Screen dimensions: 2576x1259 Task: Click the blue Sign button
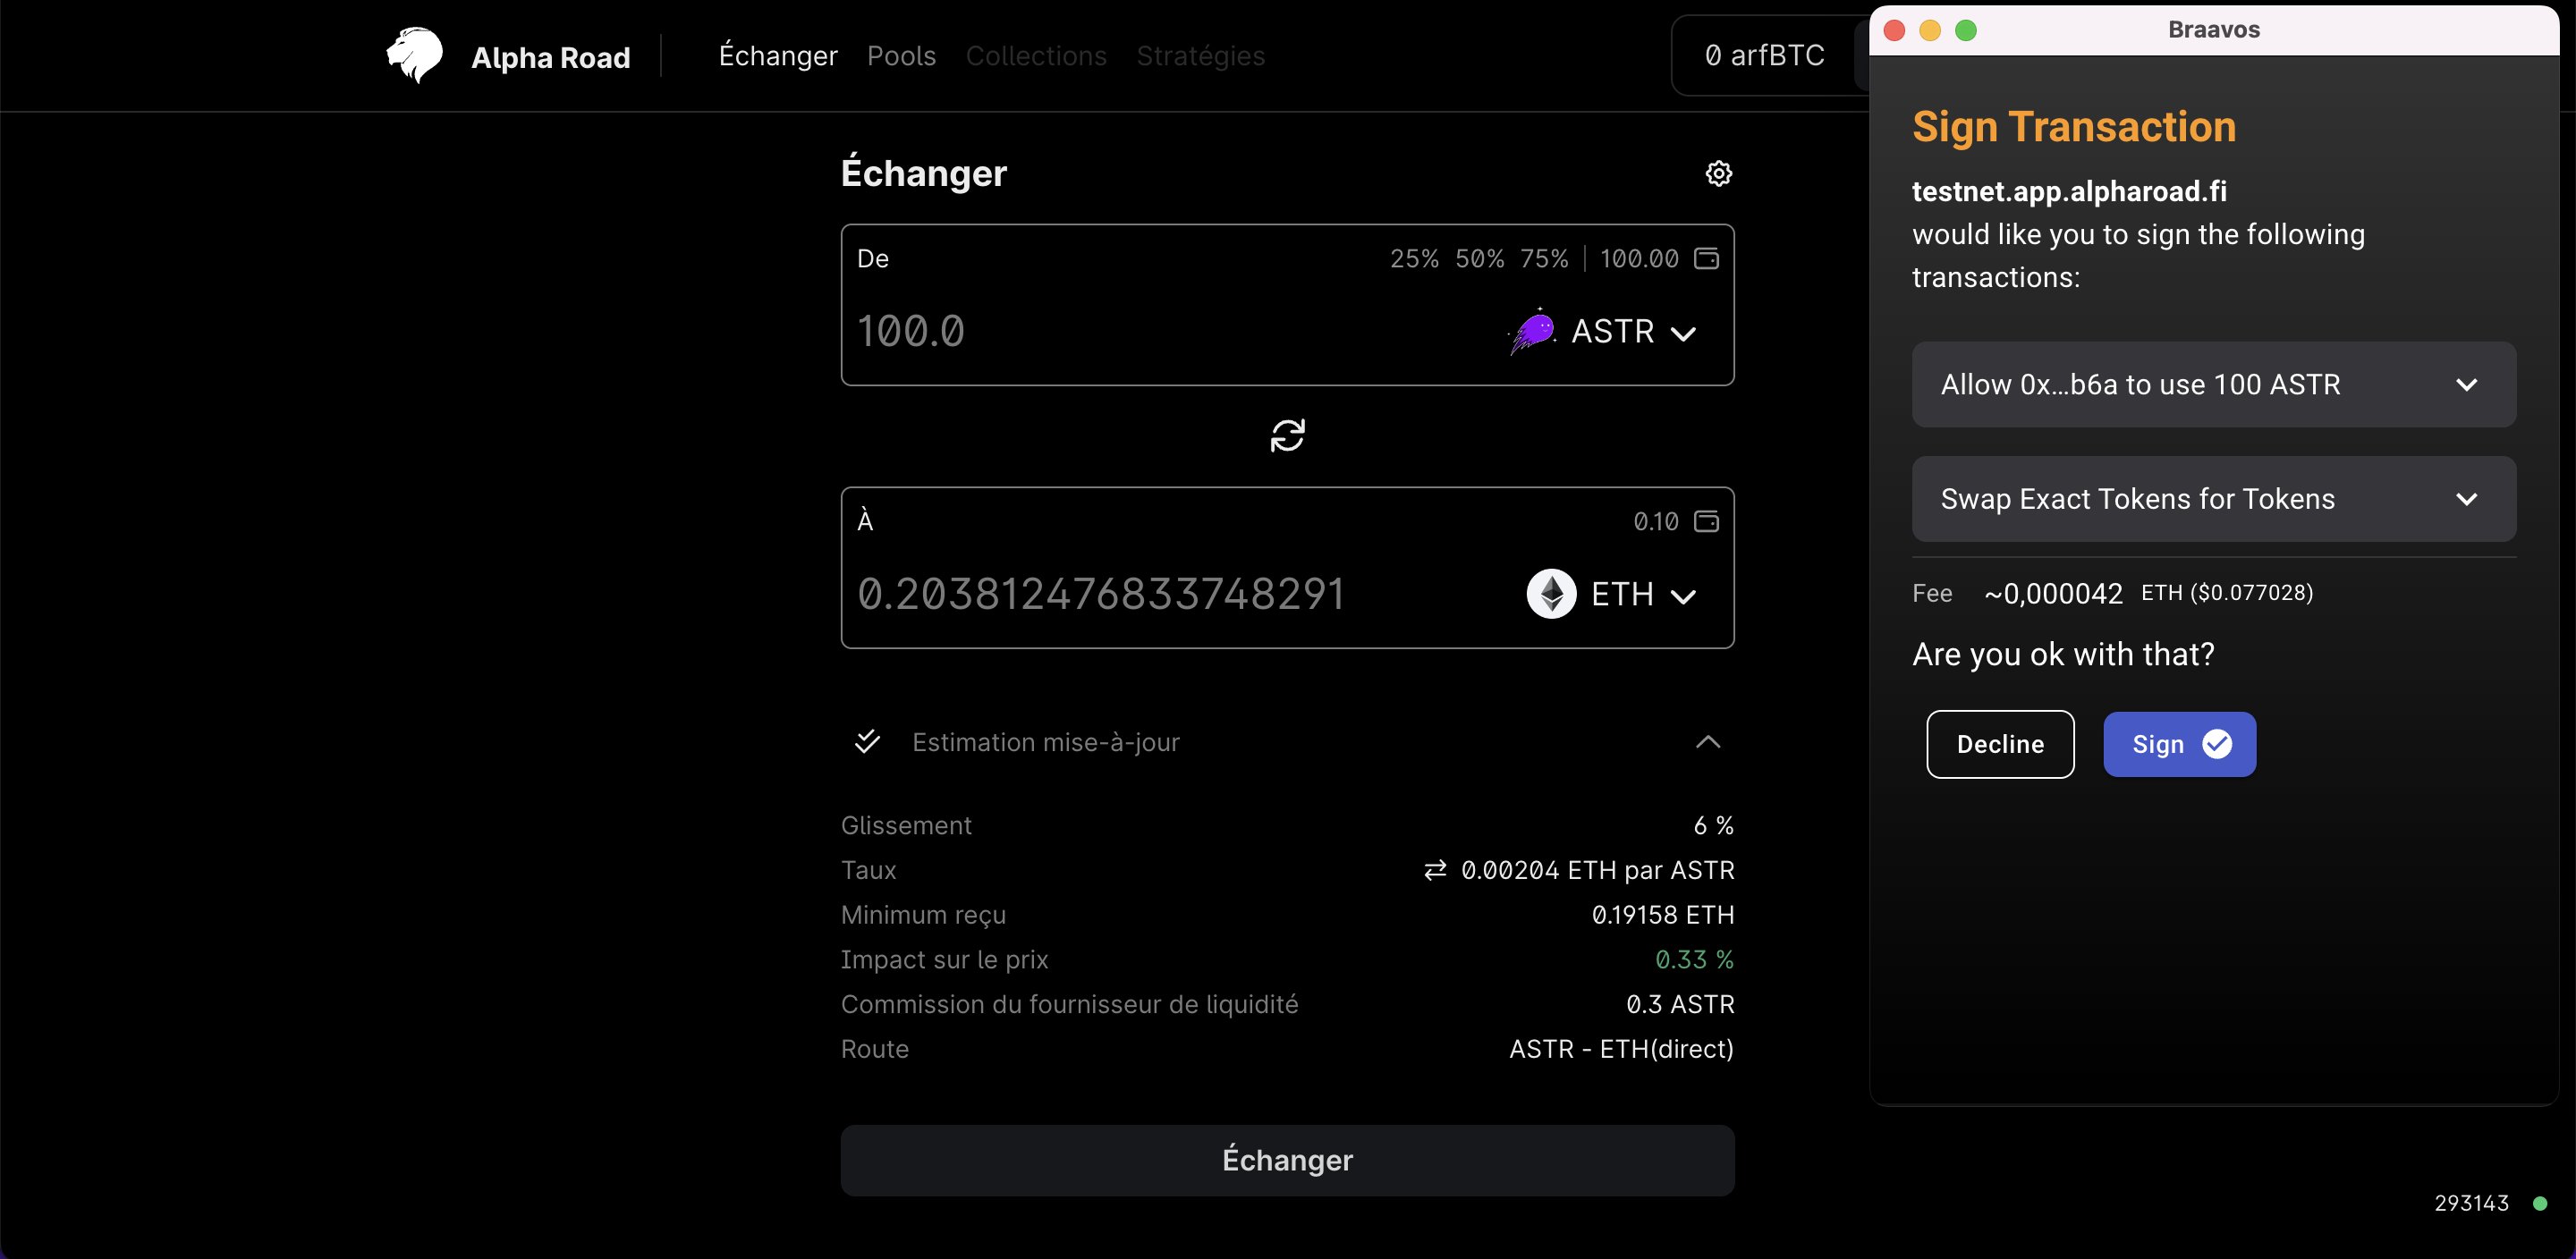click(x=2179, y=744)
